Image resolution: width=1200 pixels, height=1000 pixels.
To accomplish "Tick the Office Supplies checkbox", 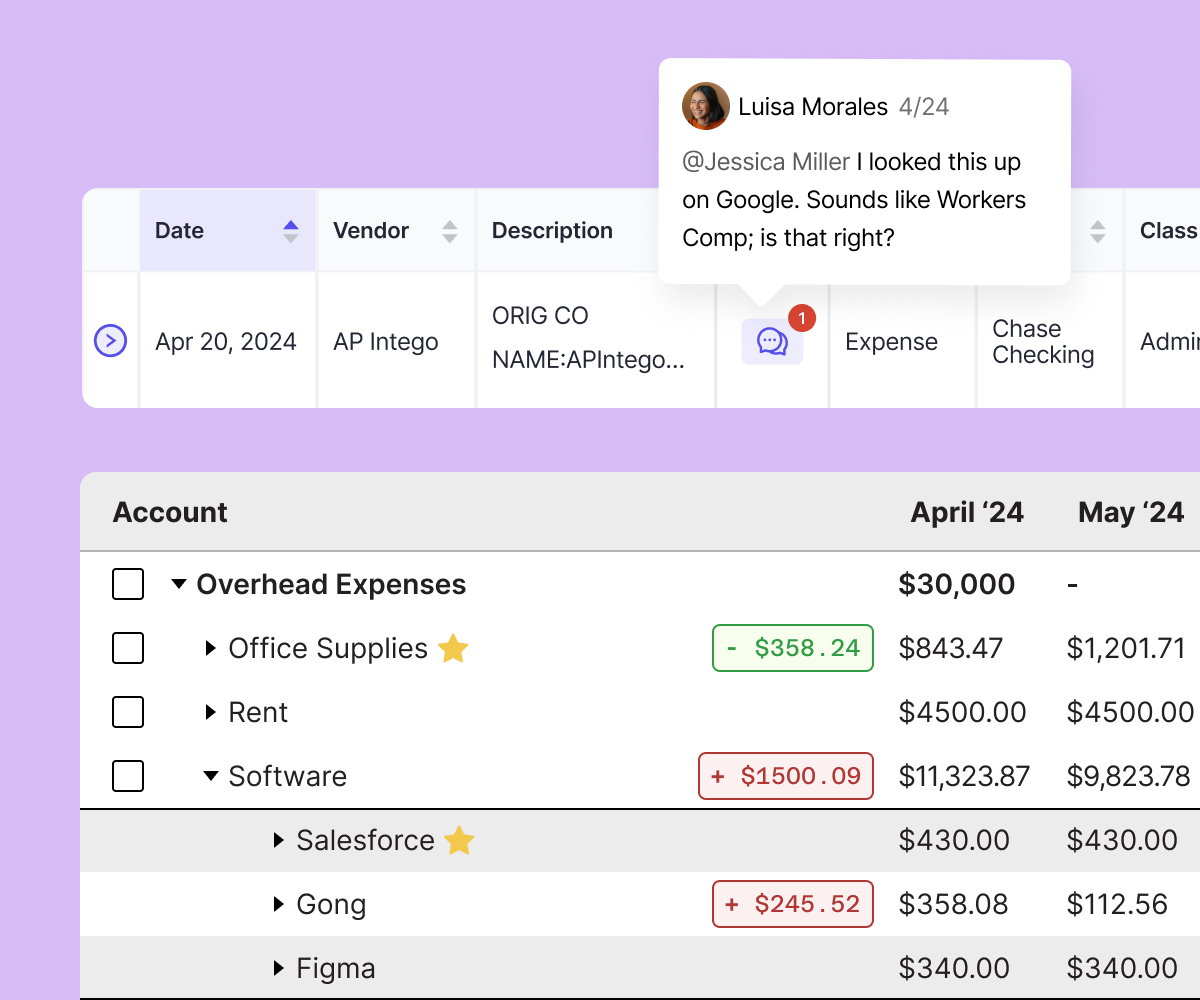I will (x=128, y=648).
